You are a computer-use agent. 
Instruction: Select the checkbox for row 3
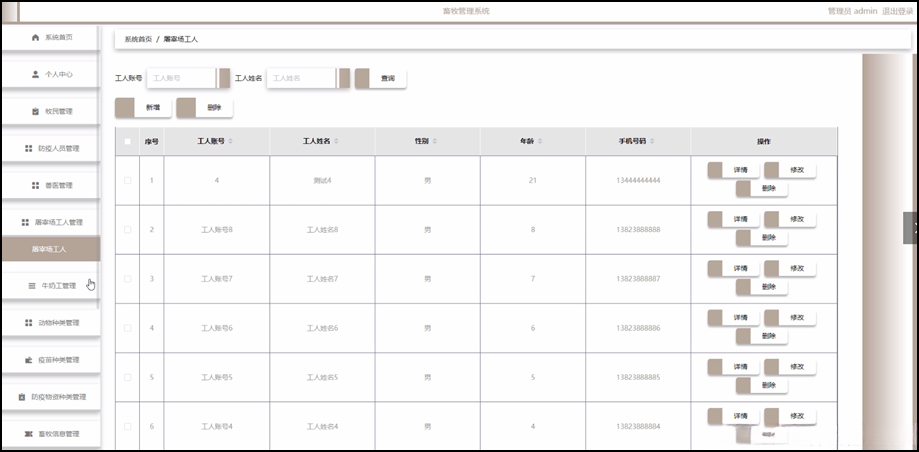(127, 279)
